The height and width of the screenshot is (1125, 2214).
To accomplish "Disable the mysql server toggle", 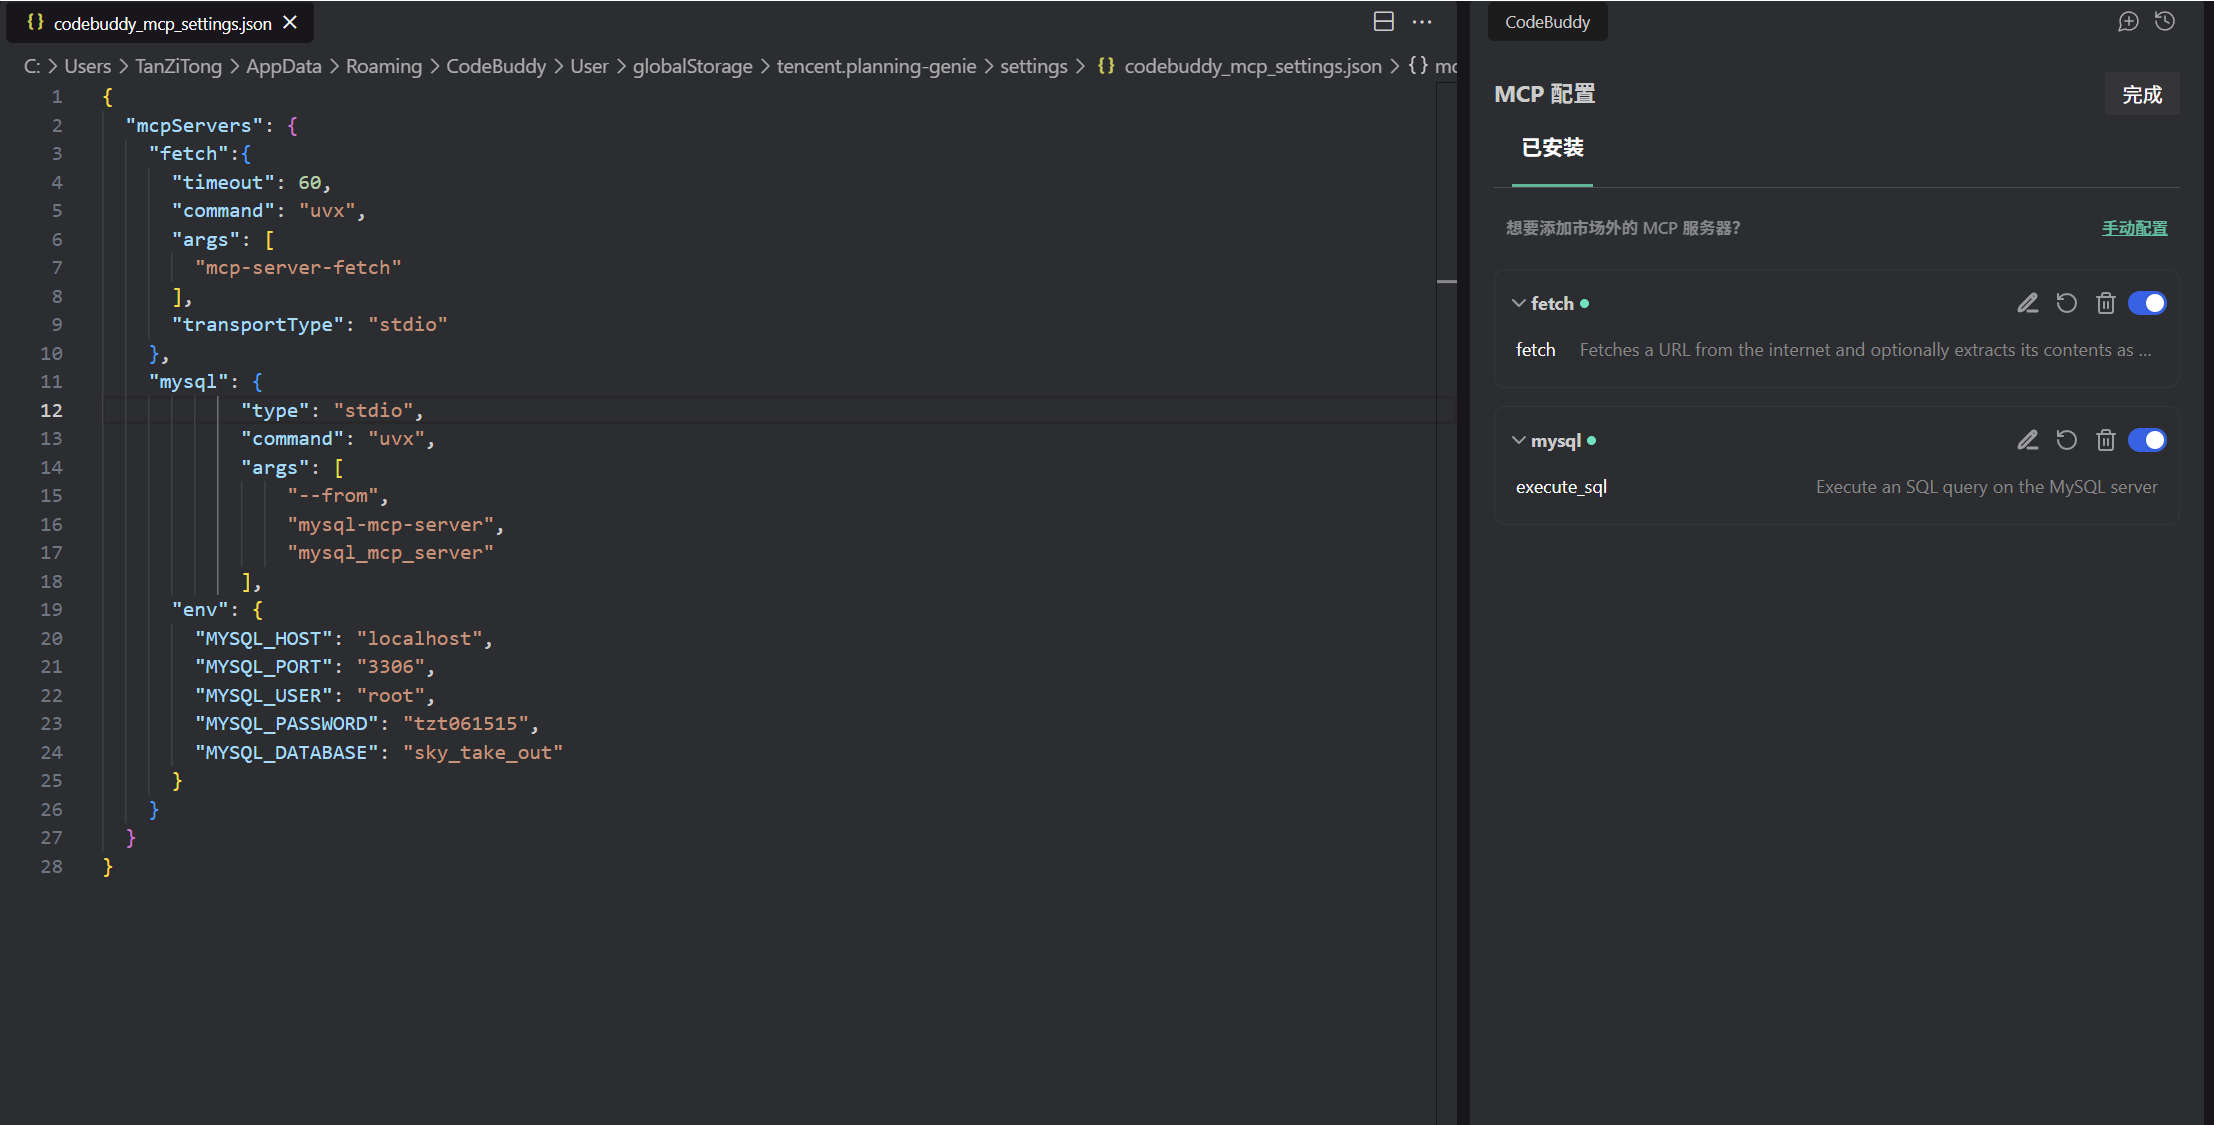I will point(2147,440).
